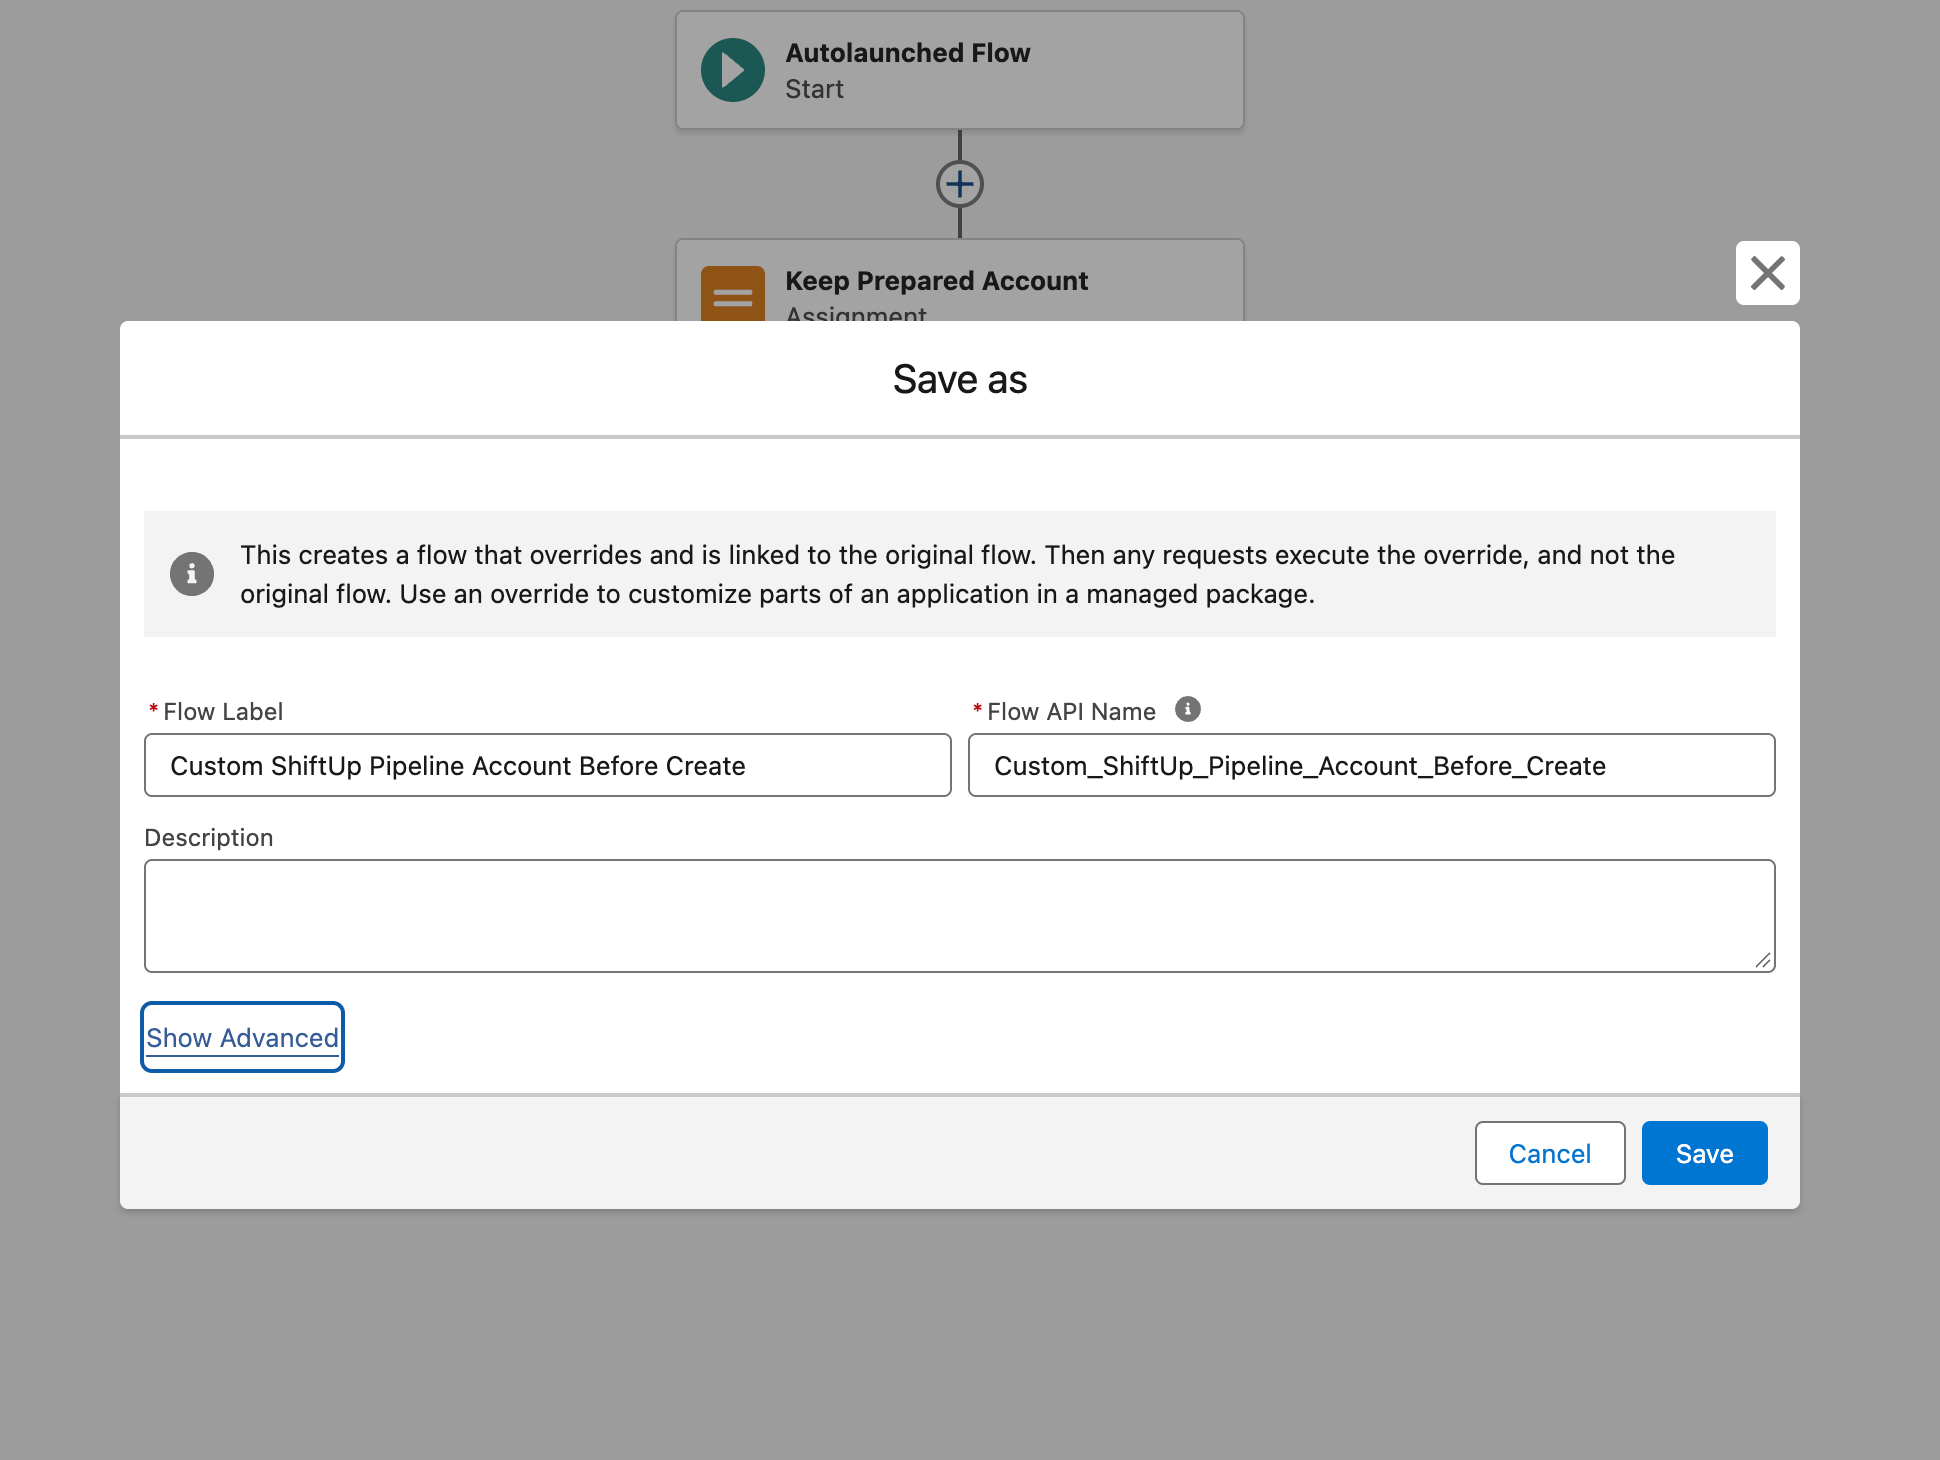Click the Autolaunched Flow start play icon
This screenshot has height=1460, width=1940.
point(733,70)
